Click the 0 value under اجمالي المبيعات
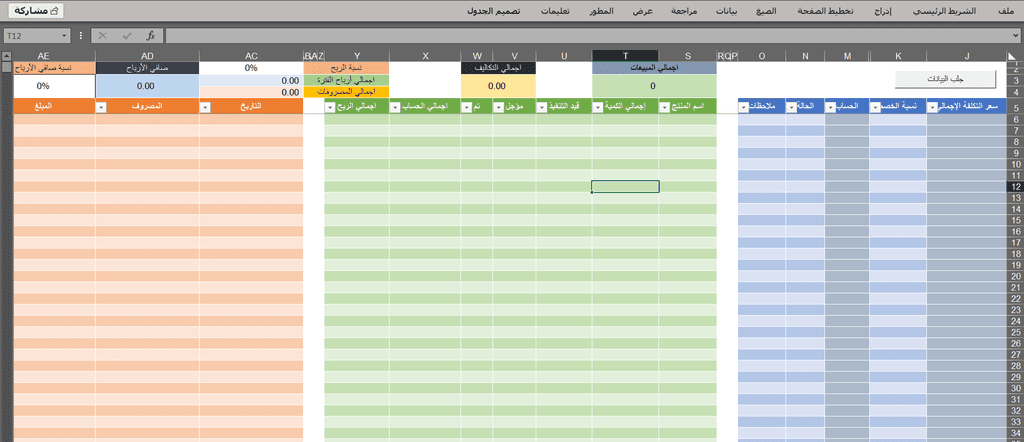The width and height of the screenshot is (1024, 442). point(654,86)
